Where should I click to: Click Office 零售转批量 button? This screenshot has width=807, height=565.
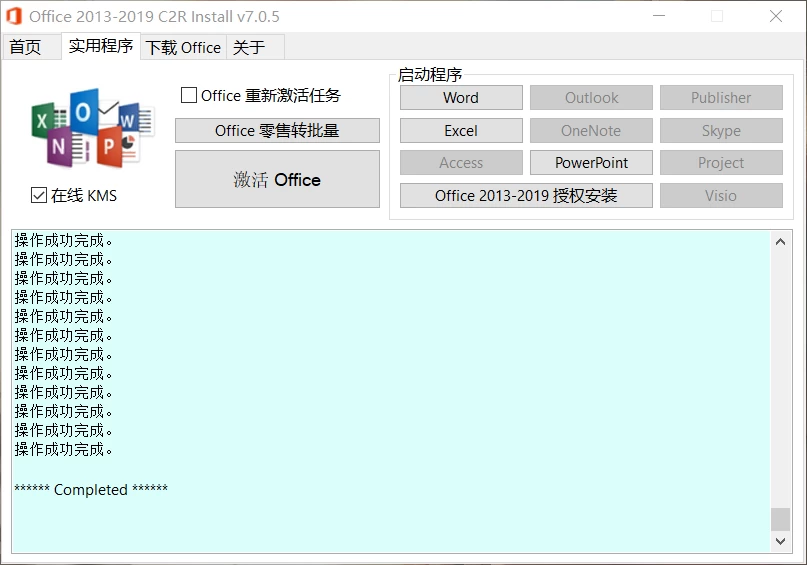pyautogui.click(x=277, y=131)
